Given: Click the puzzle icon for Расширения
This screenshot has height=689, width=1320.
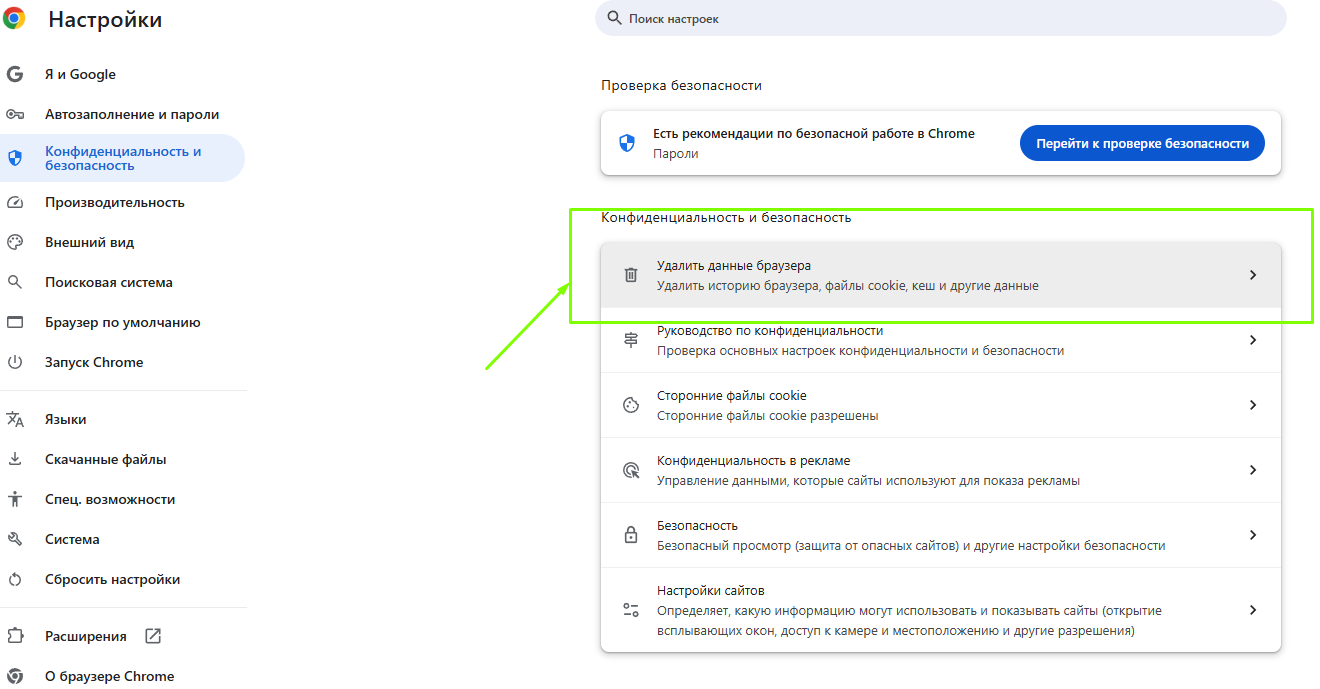Looking at the screenshot, I should coord(14,636).
